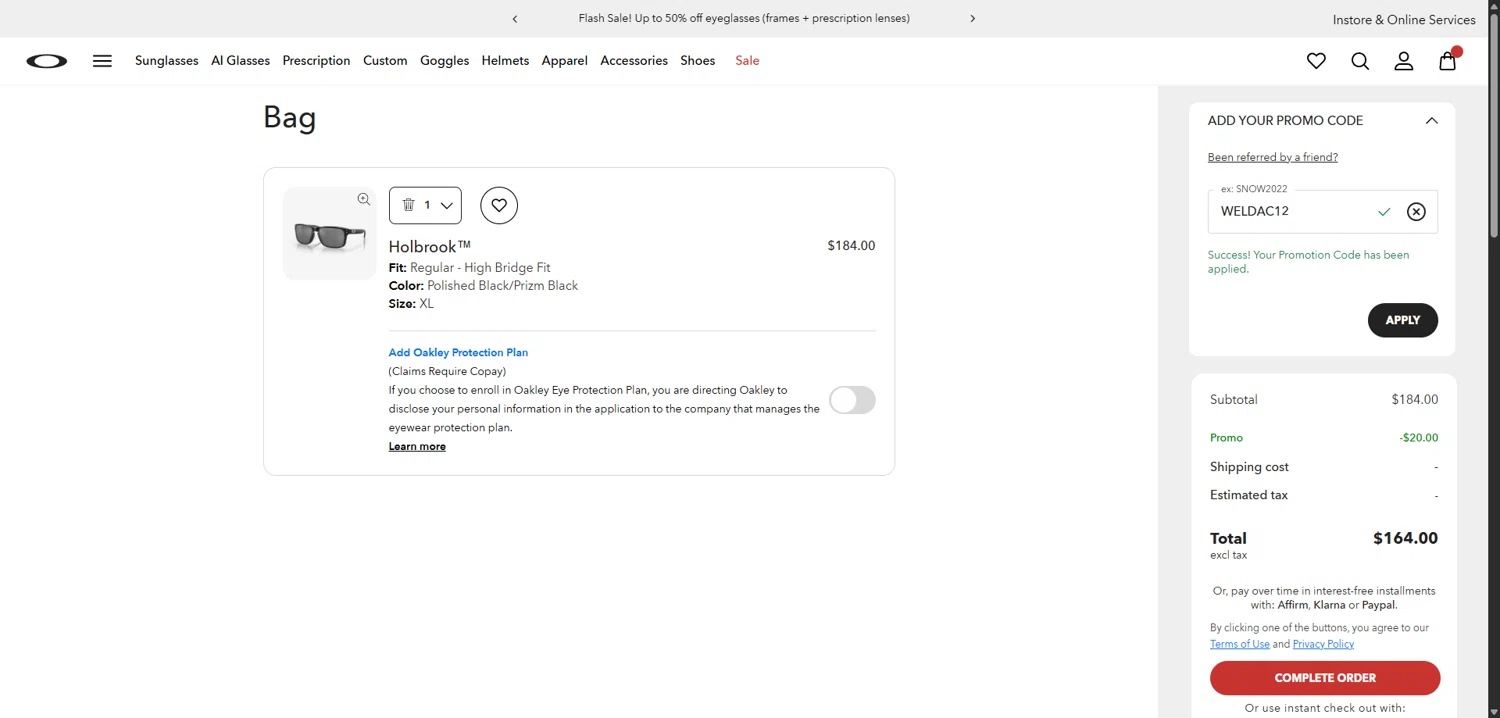Click the $164.00 total amount
The image size is (1500, 718).
point(1405,538)
